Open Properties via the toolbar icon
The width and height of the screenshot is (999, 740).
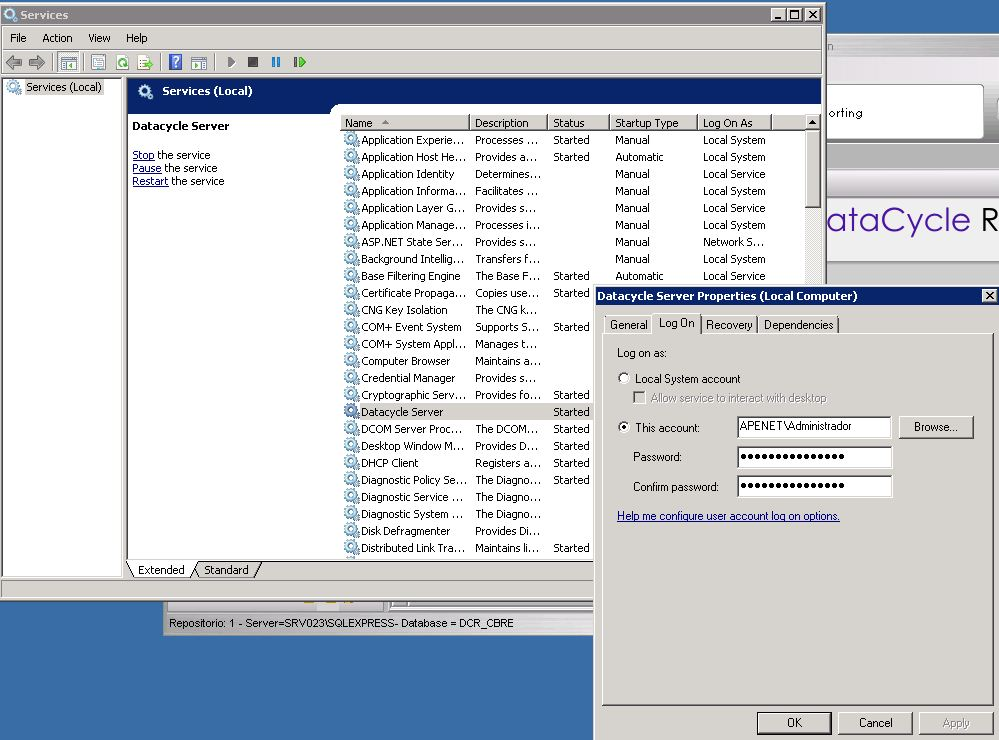pyautogui.click(x=98, y=62)
